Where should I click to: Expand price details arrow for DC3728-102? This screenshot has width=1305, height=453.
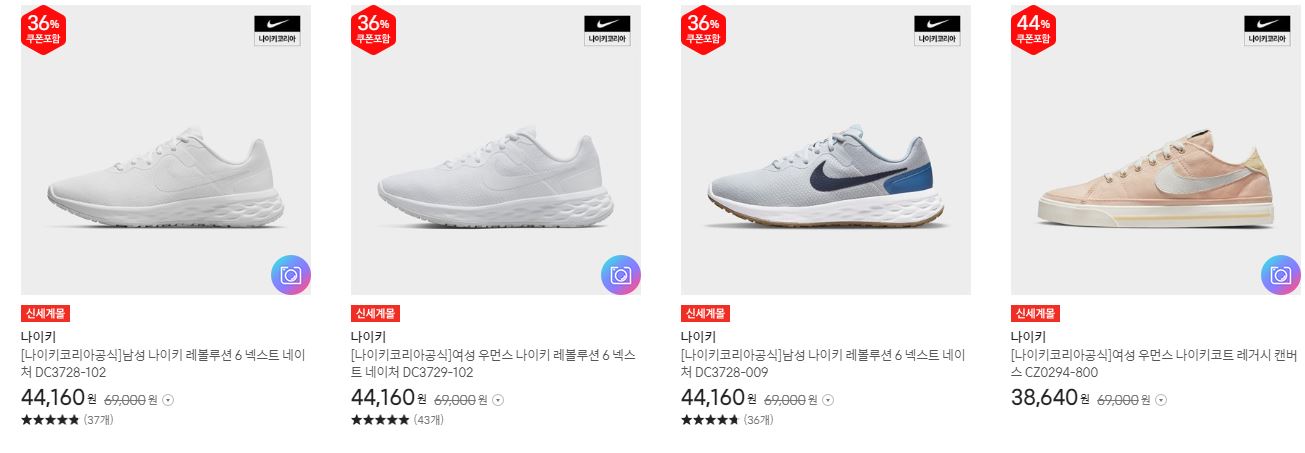coord(168,400)
